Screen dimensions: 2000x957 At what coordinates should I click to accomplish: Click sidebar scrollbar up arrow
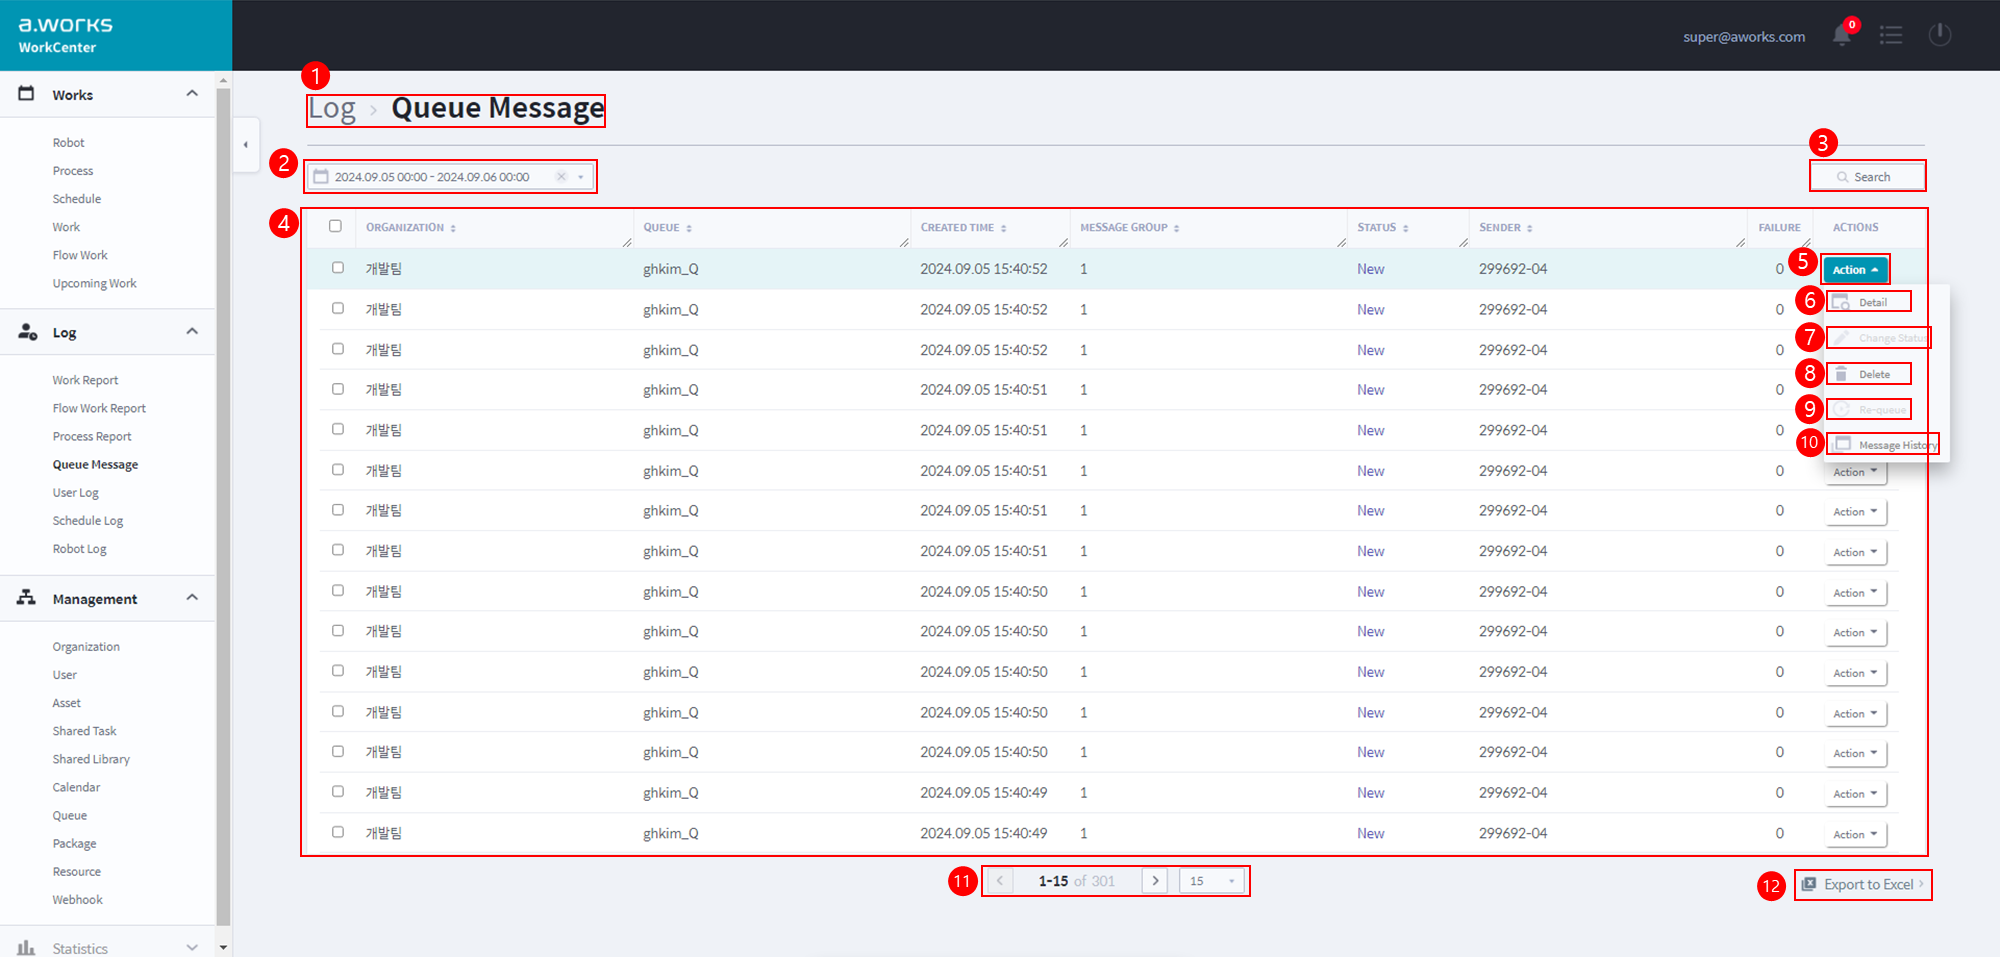(x=223, y=79)
